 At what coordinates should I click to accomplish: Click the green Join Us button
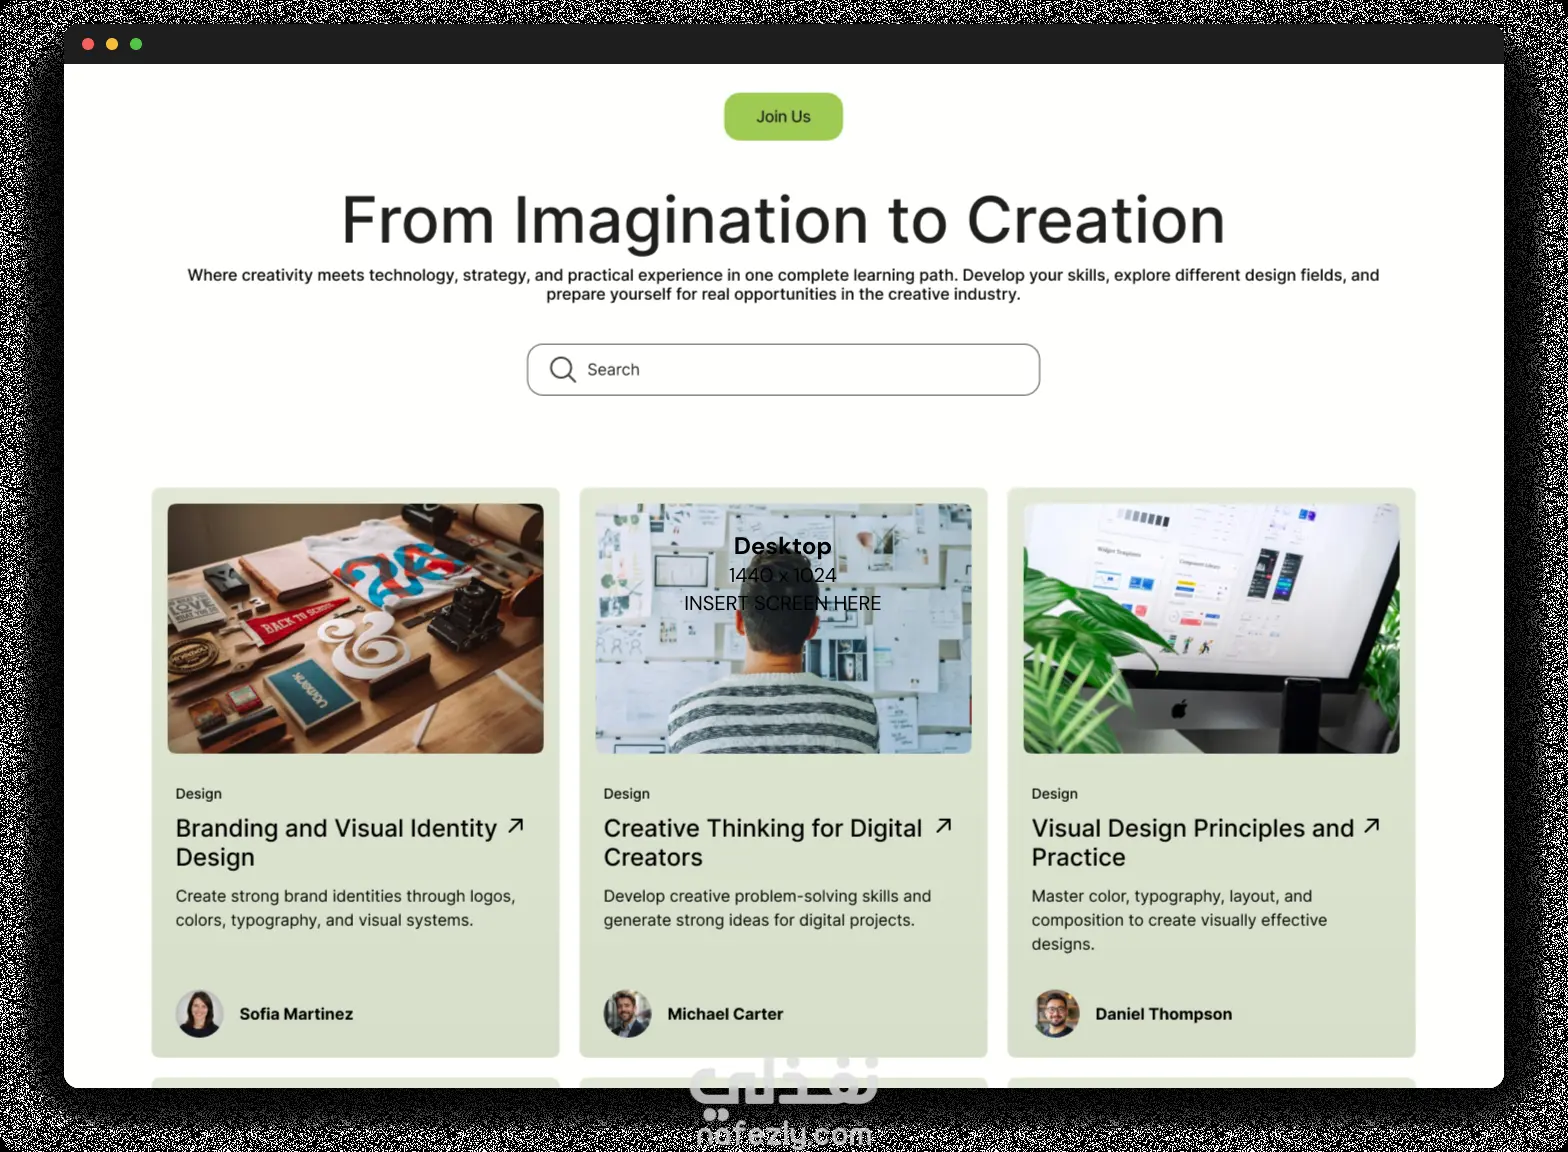[x=783, y=117]
